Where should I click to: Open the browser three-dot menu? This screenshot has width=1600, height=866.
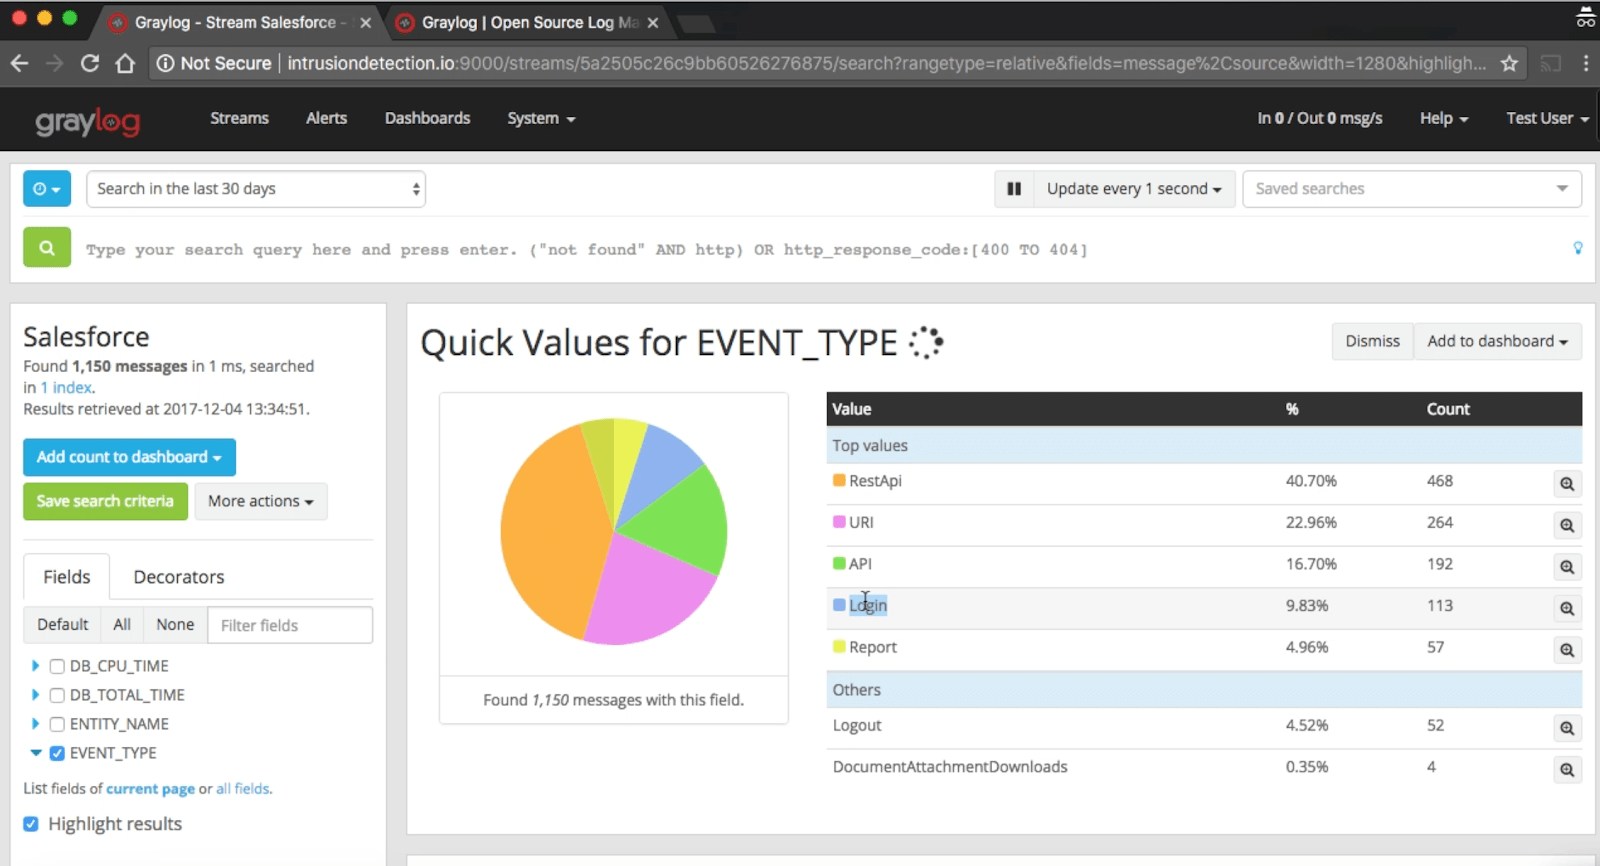click(1586, 63)
